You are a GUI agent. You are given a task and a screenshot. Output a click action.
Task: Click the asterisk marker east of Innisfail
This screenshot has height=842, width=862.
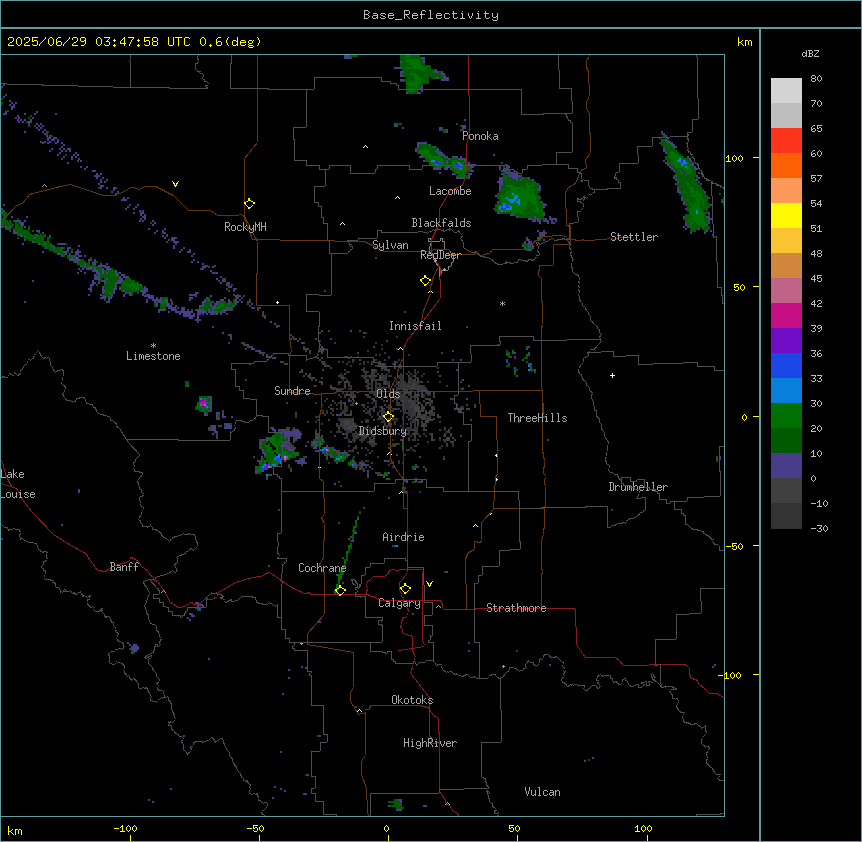tap(502, 304)
